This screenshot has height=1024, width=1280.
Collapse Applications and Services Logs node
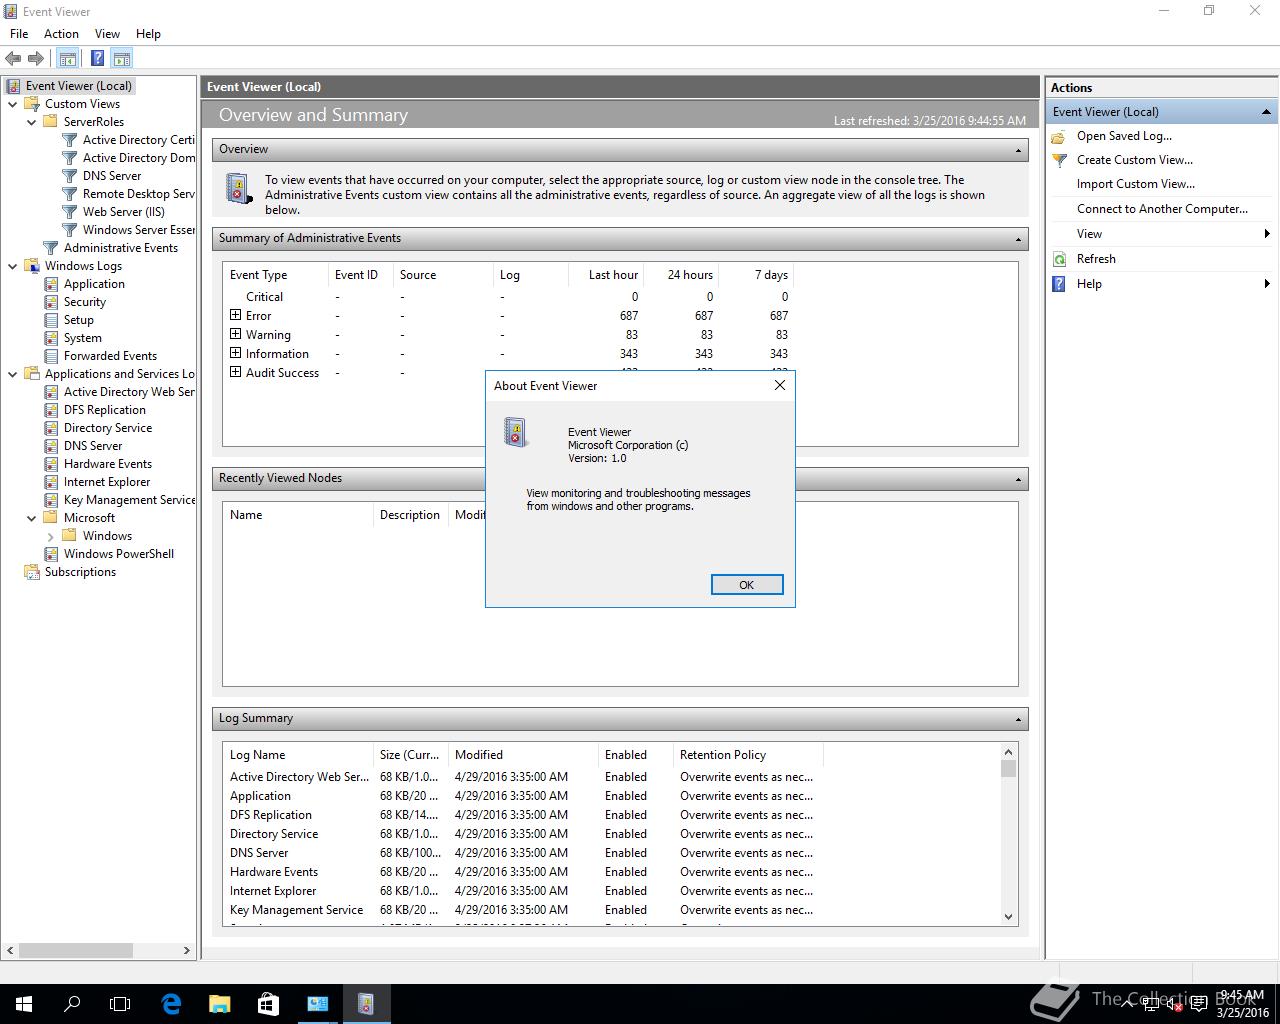tap(13, 374)
